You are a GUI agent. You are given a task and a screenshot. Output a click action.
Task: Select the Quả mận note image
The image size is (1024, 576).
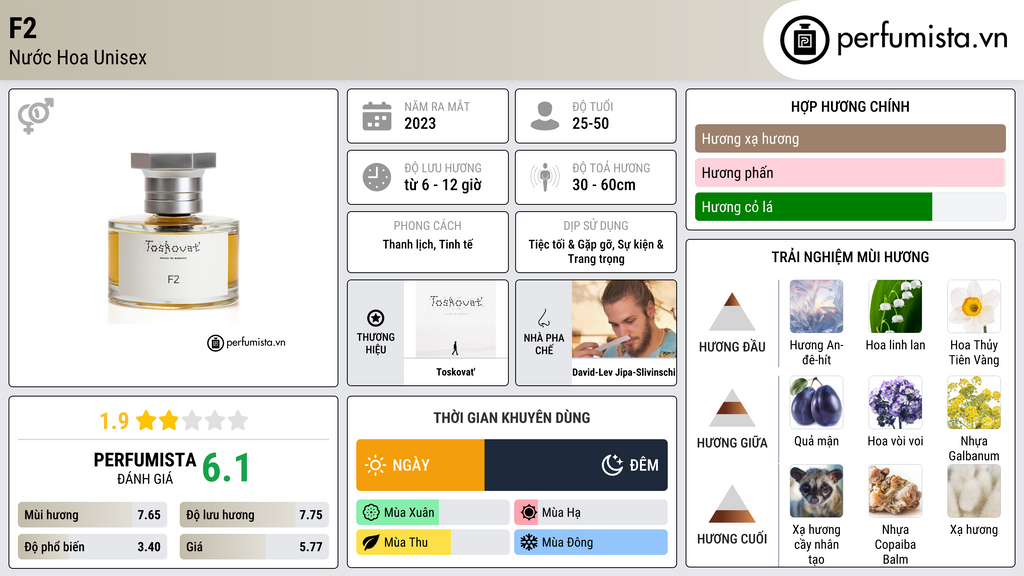(x=816, y=402)
